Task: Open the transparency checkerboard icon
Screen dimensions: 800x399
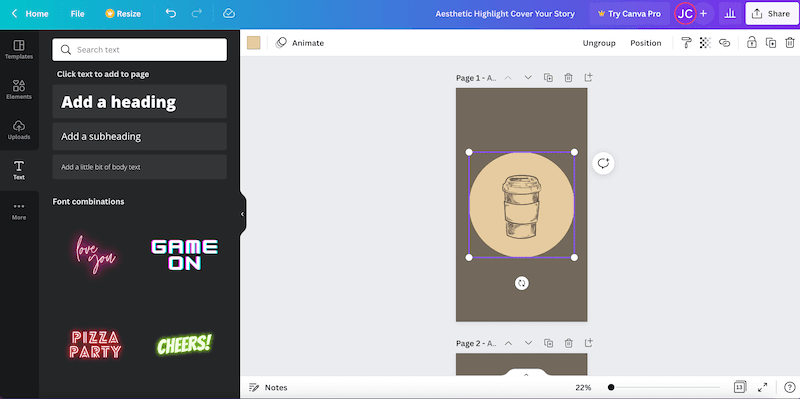Action: (705, 43)
